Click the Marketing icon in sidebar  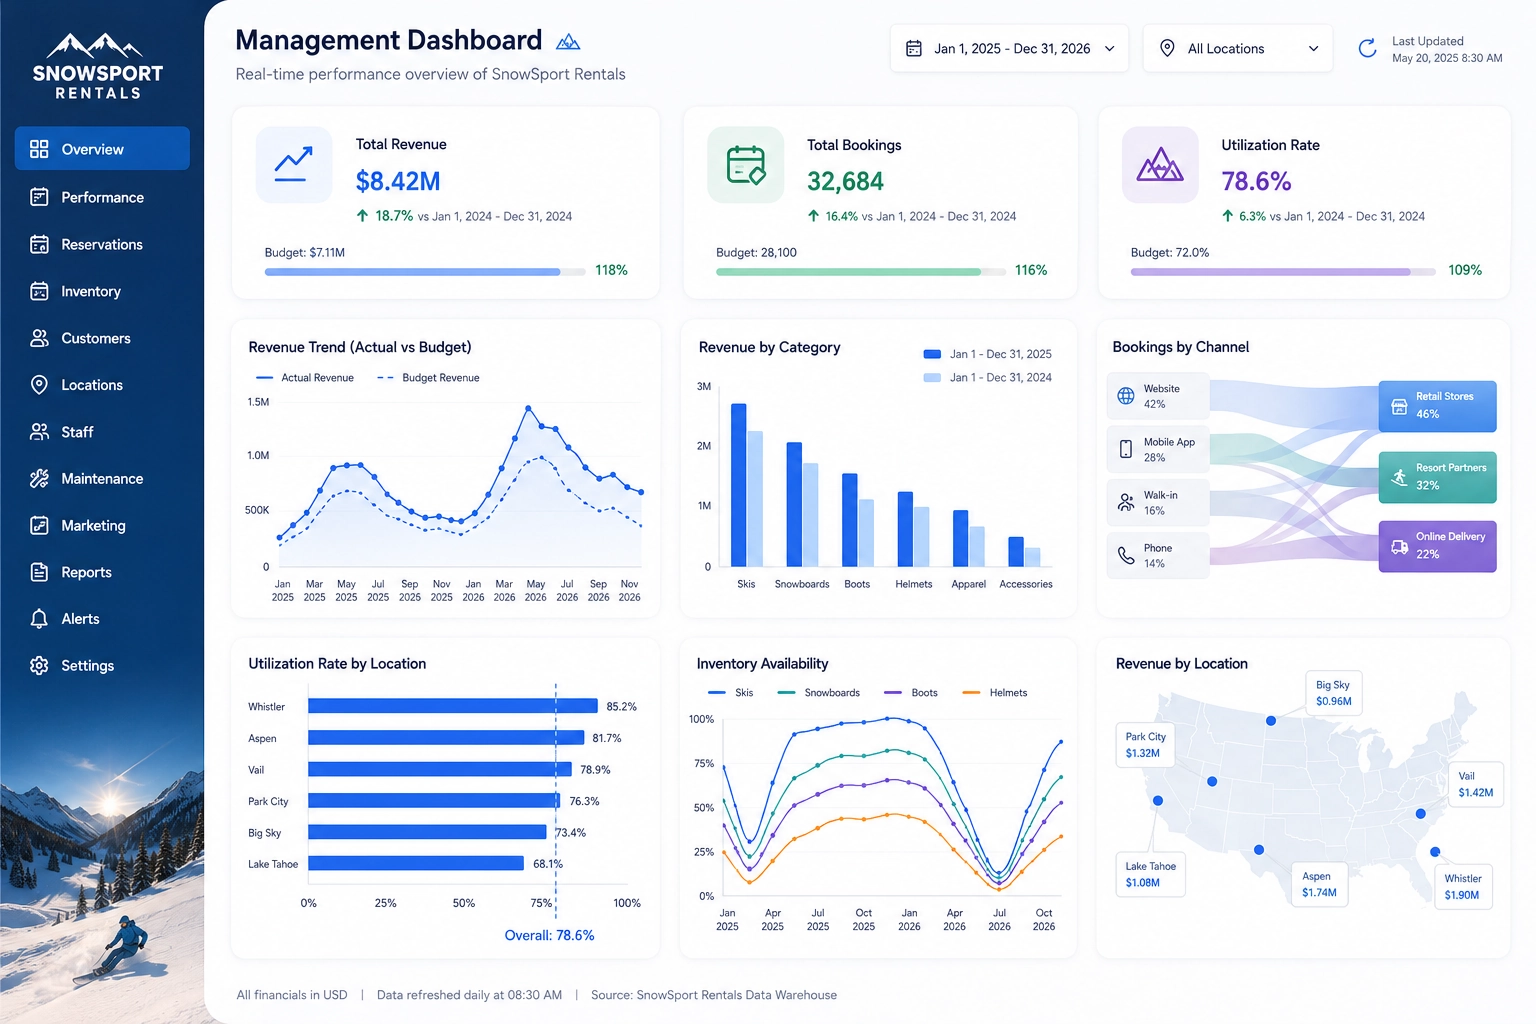click(x=39, y=525)
